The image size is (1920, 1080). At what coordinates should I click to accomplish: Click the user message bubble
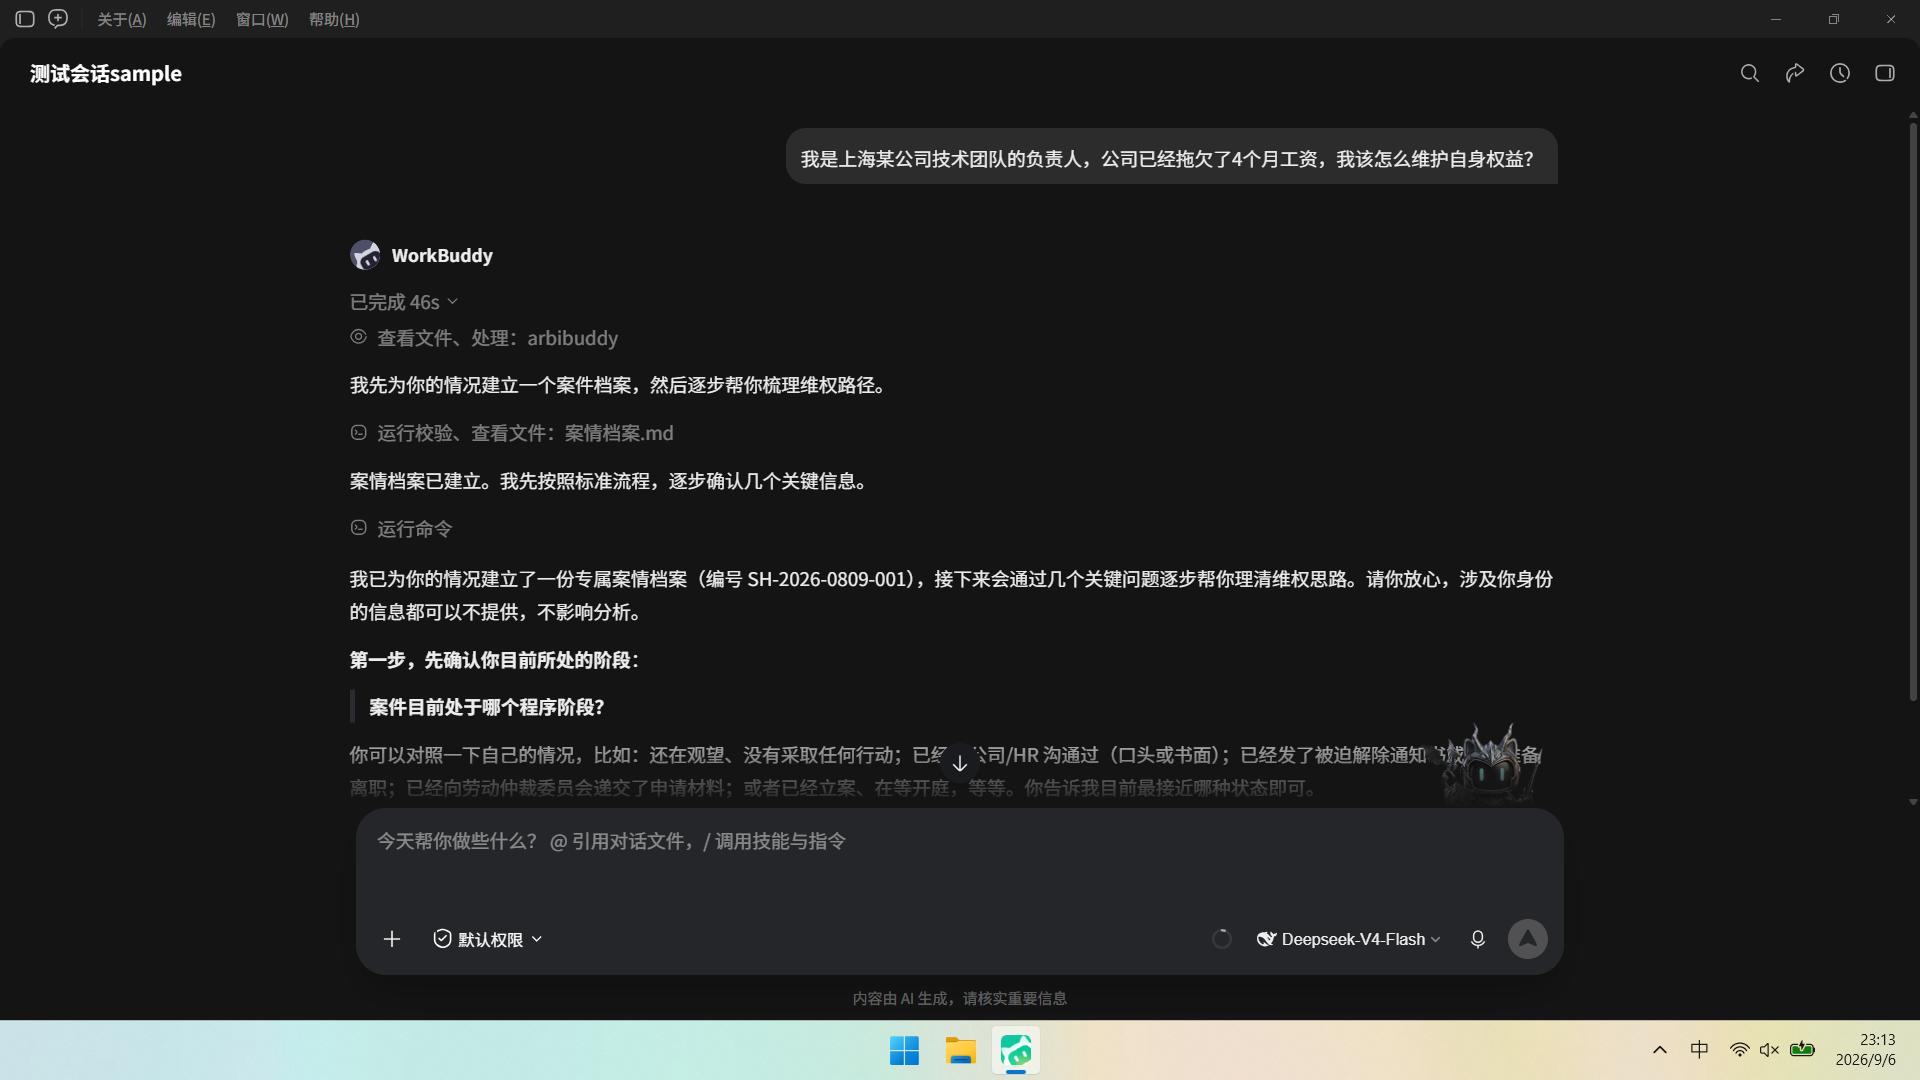1171,158
